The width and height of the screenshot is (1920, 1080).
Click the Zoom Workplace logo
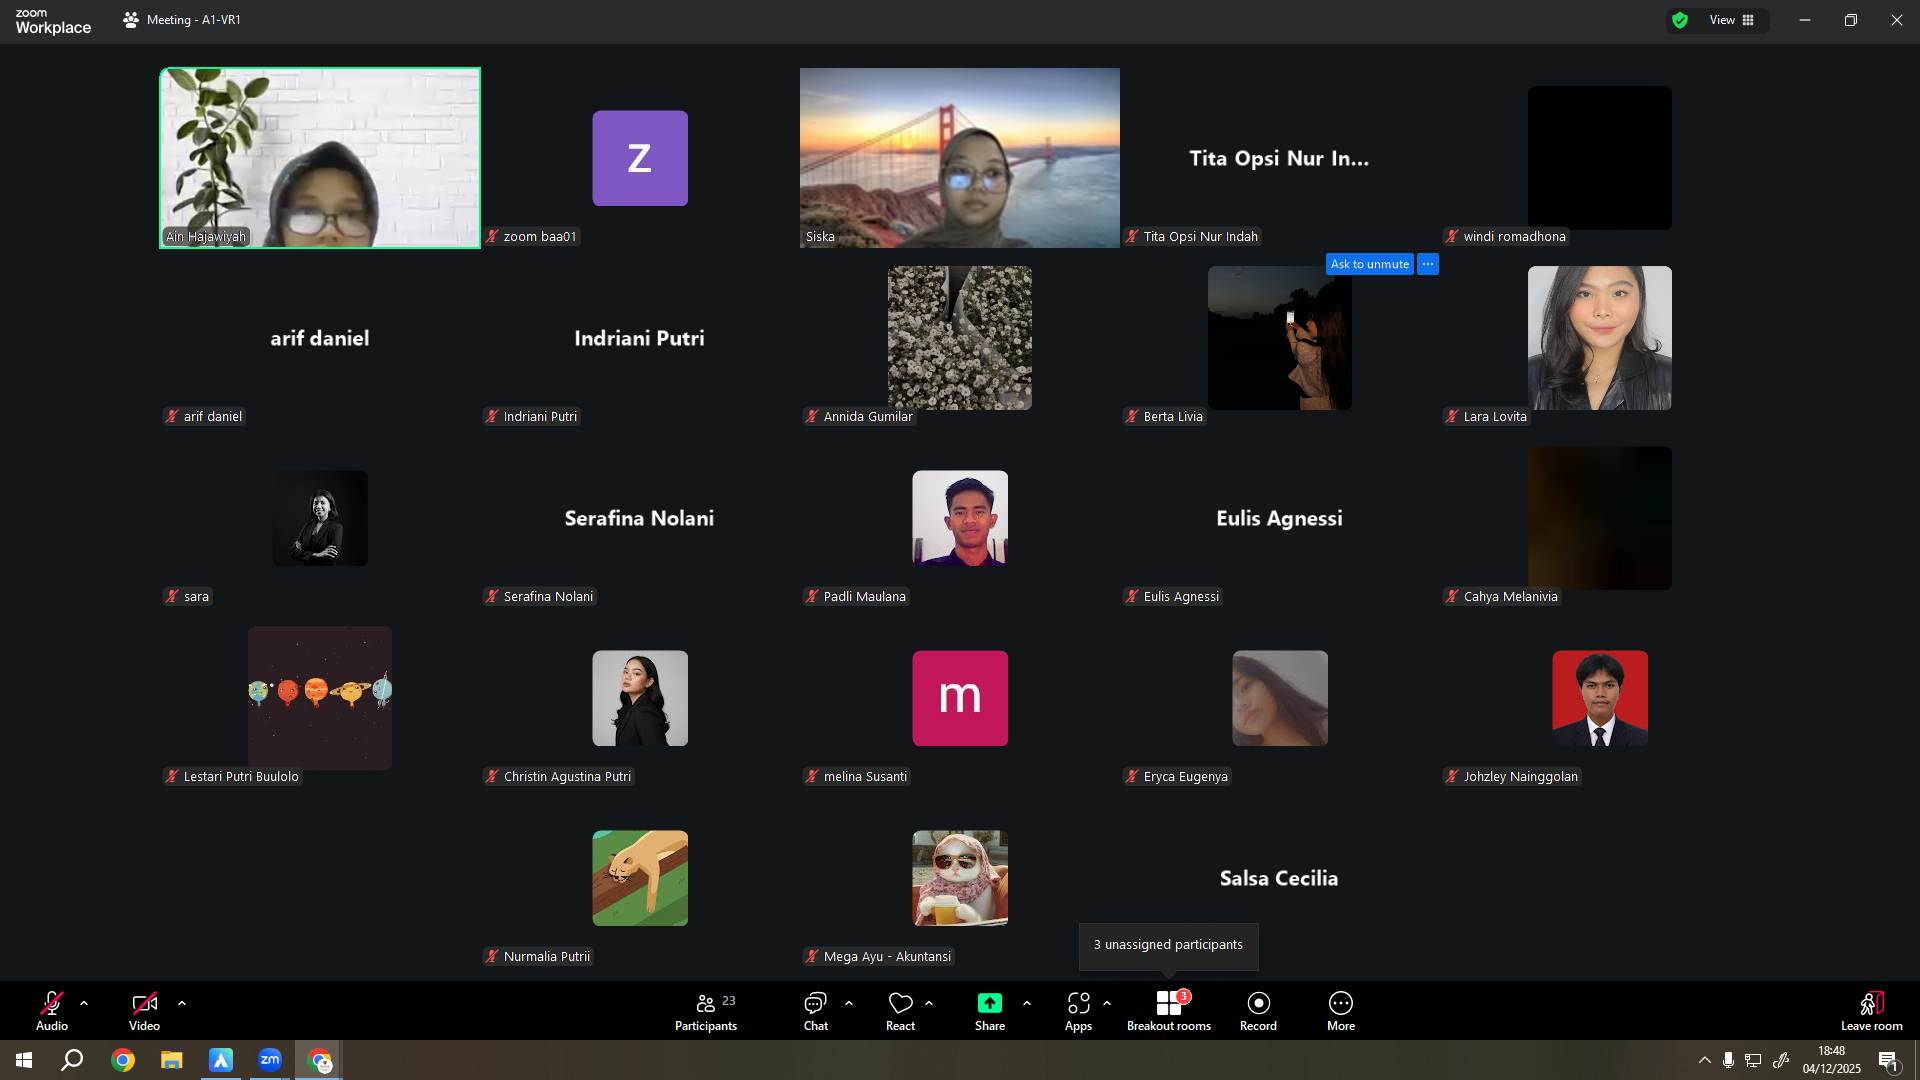click(x=53, y=21)
